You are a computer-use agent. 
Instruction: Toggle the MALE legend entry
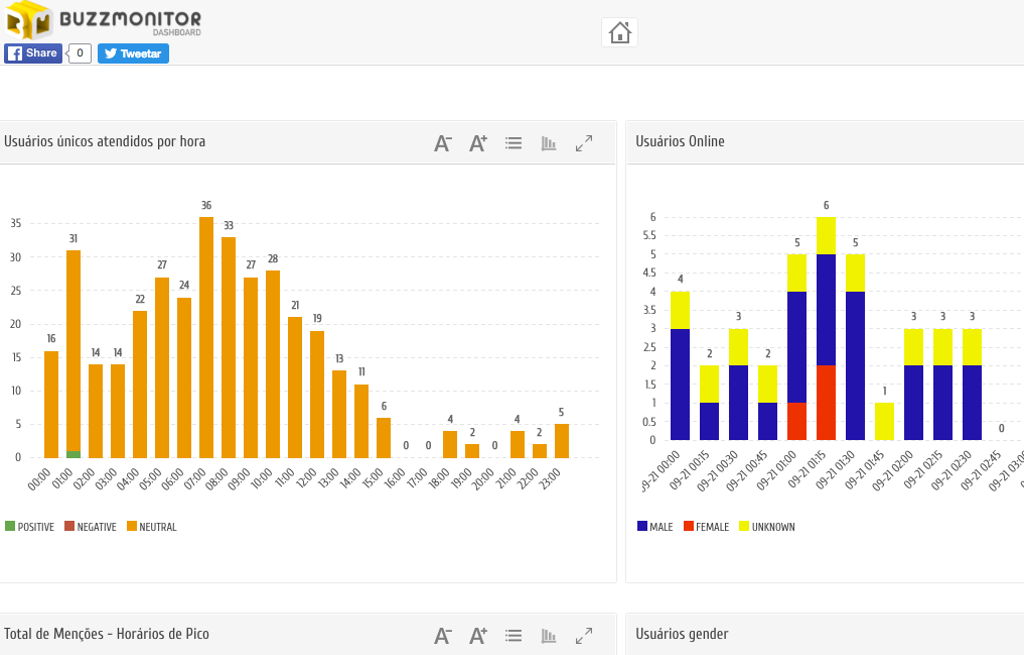pos(655,527)
